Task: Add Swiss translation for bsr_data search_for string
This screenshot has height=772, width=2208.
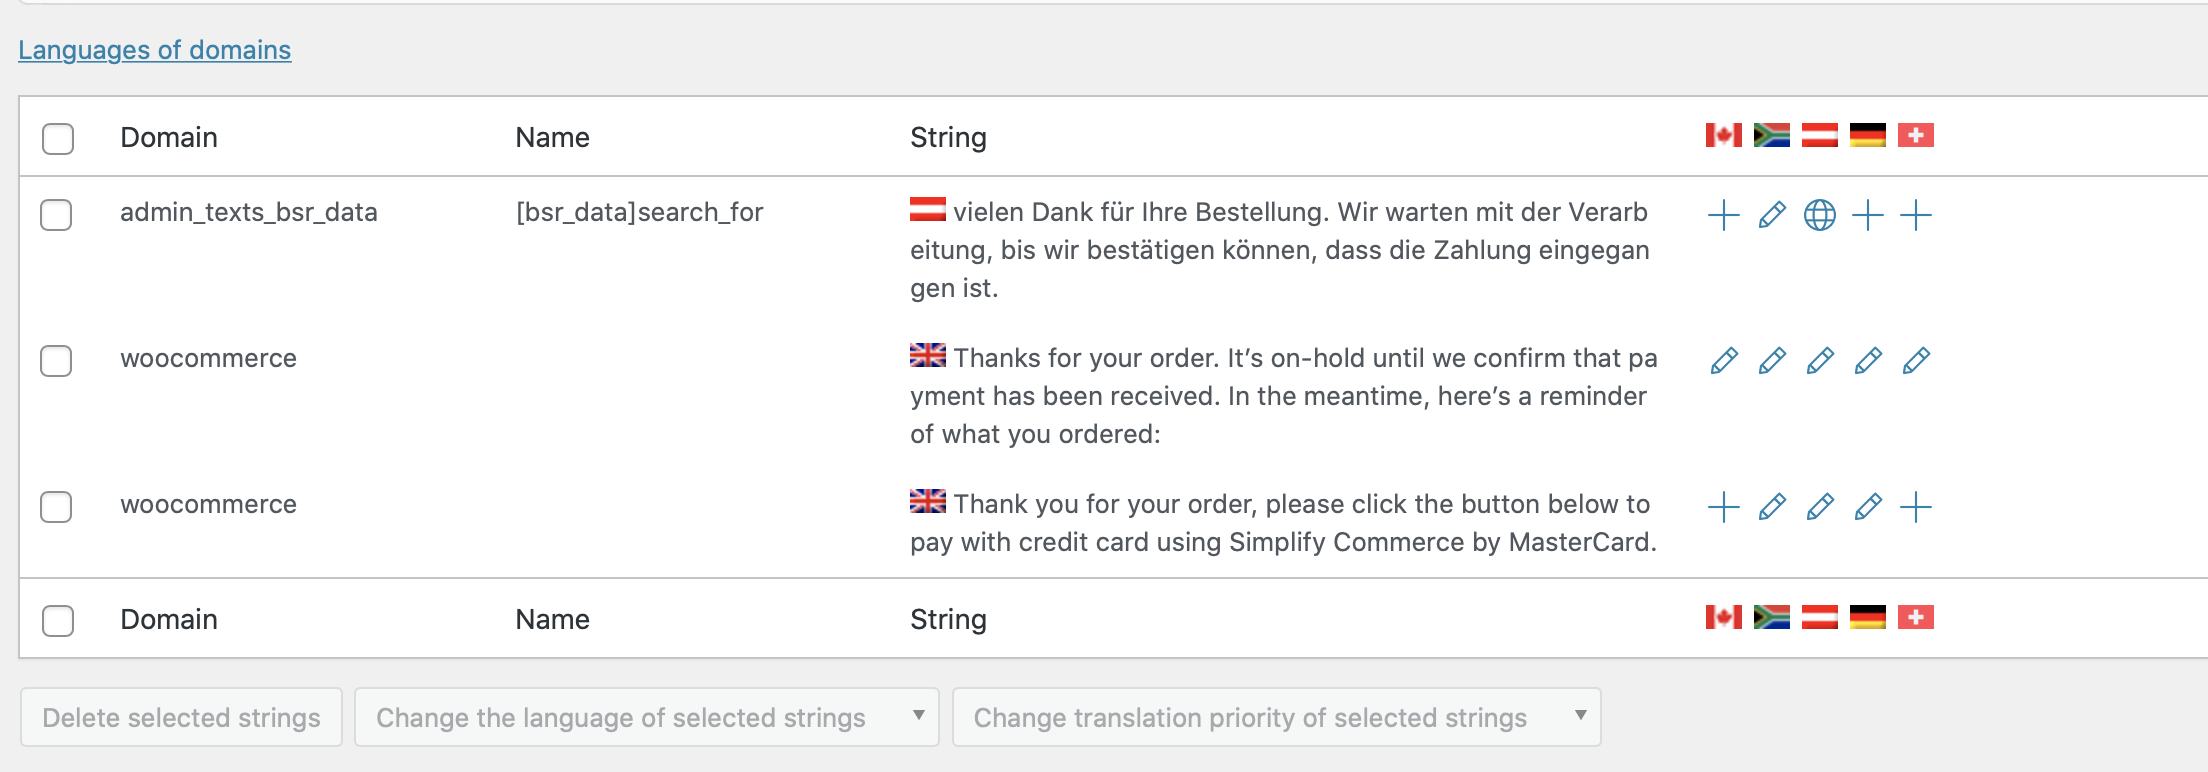Action: (x=1916, y=215)
